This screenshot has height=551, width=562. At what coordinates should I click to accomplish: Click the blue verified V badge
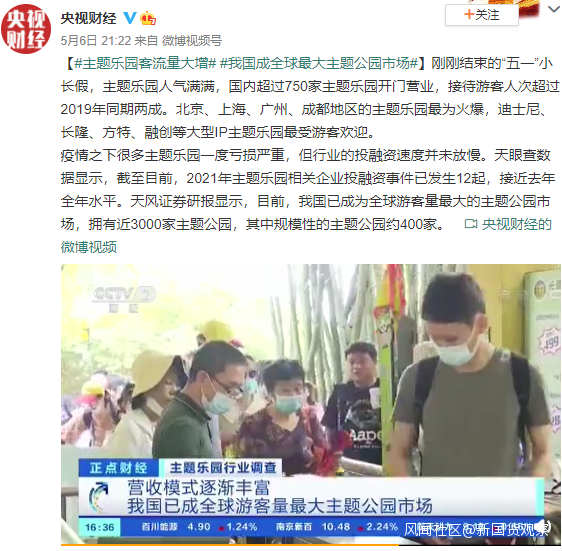tap(129, 18)
